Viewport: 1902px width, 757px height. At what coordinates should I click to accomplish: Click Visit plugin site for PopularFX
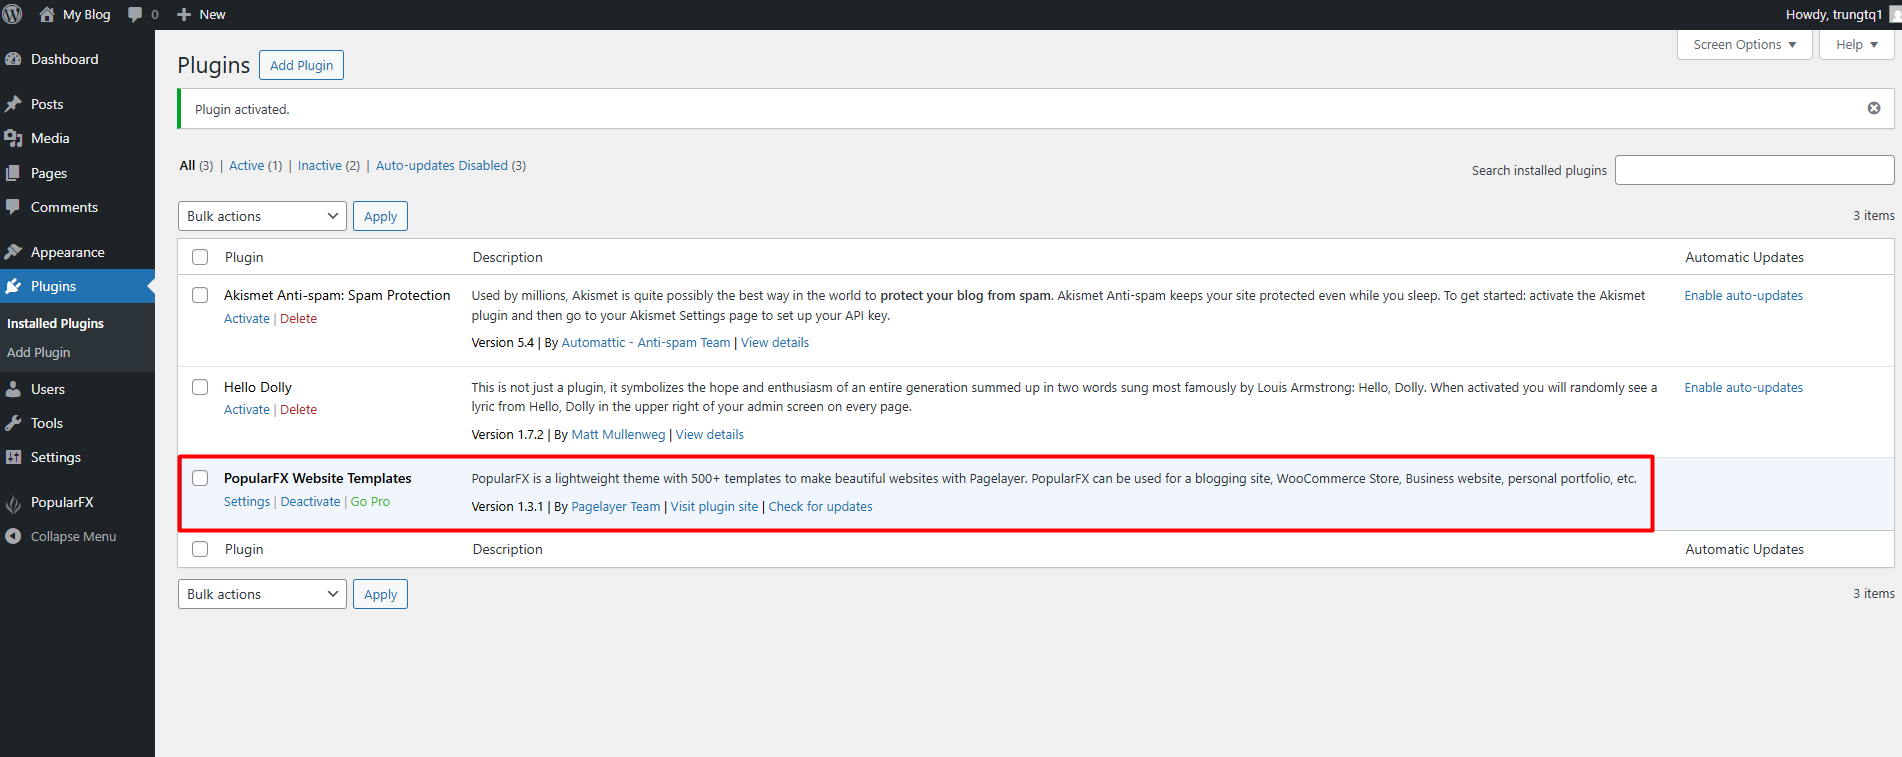pos(714,506)
